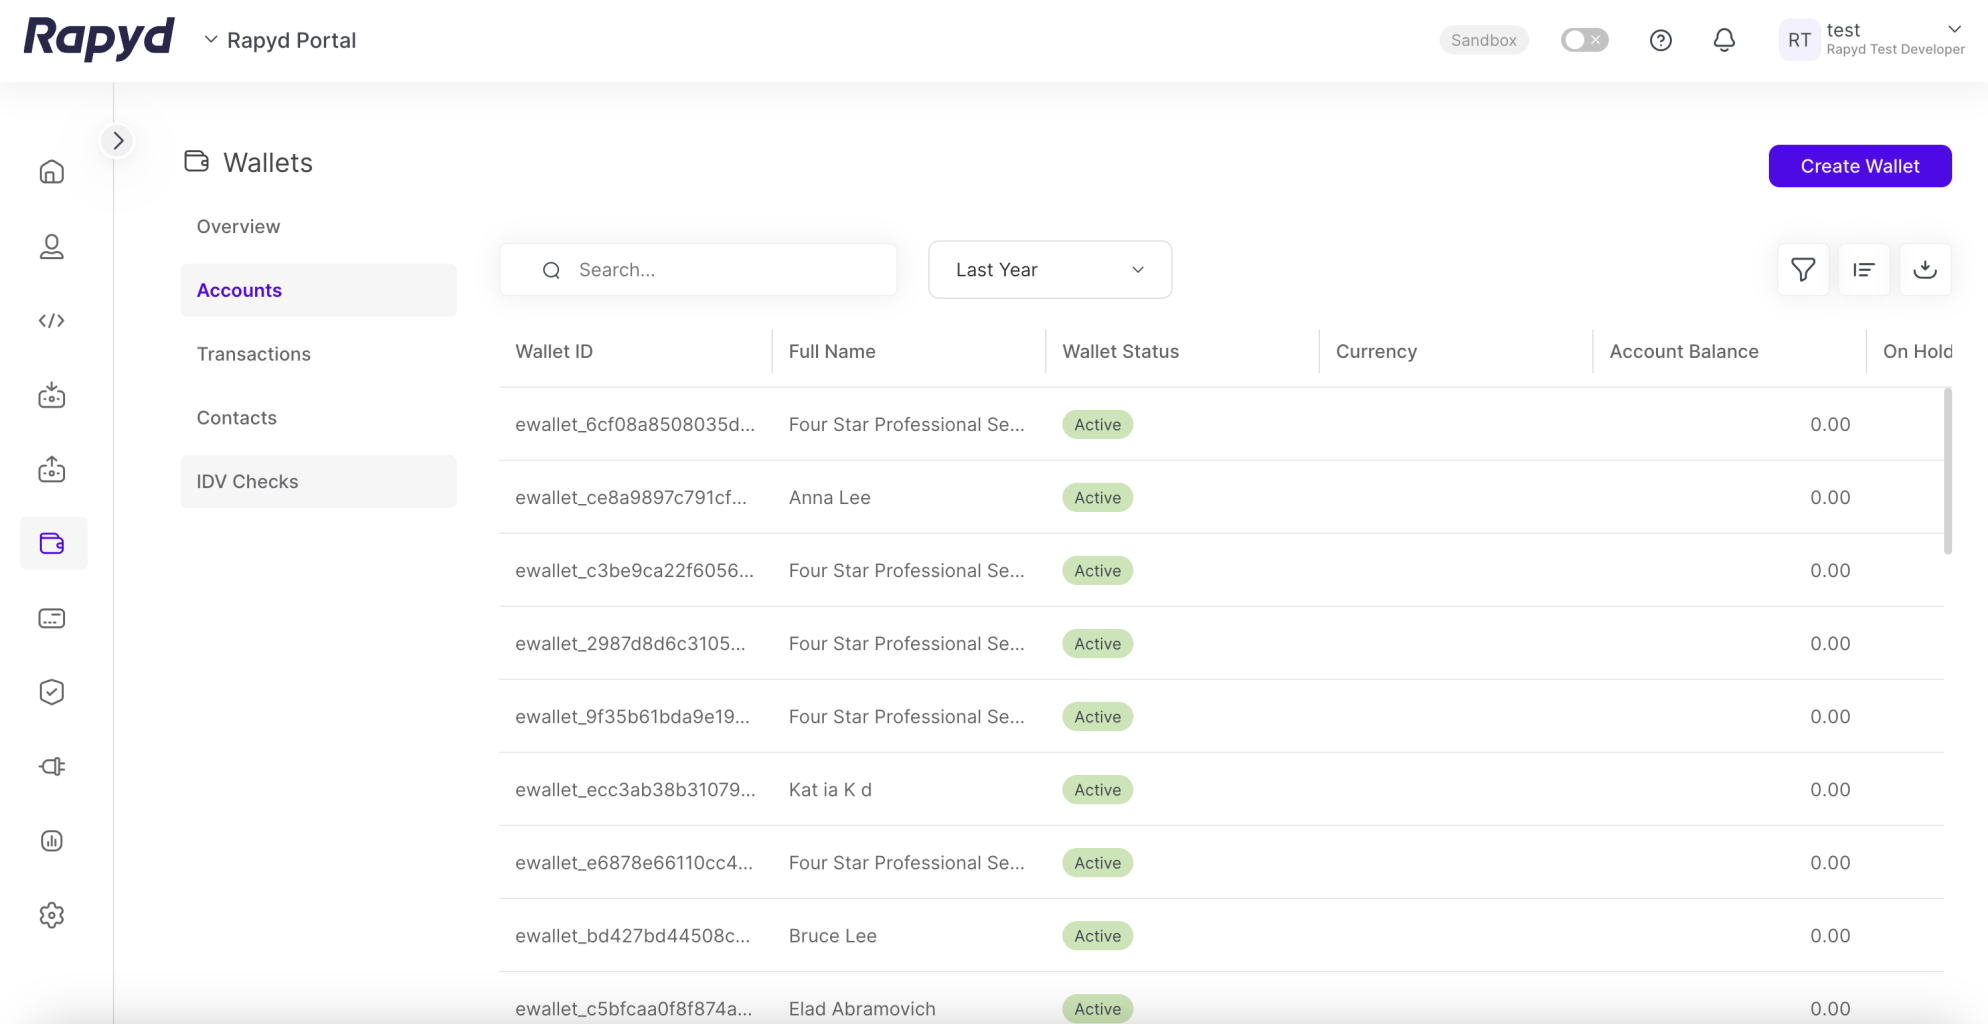Open the Settings gear sidebar icon

coord(52,915)
